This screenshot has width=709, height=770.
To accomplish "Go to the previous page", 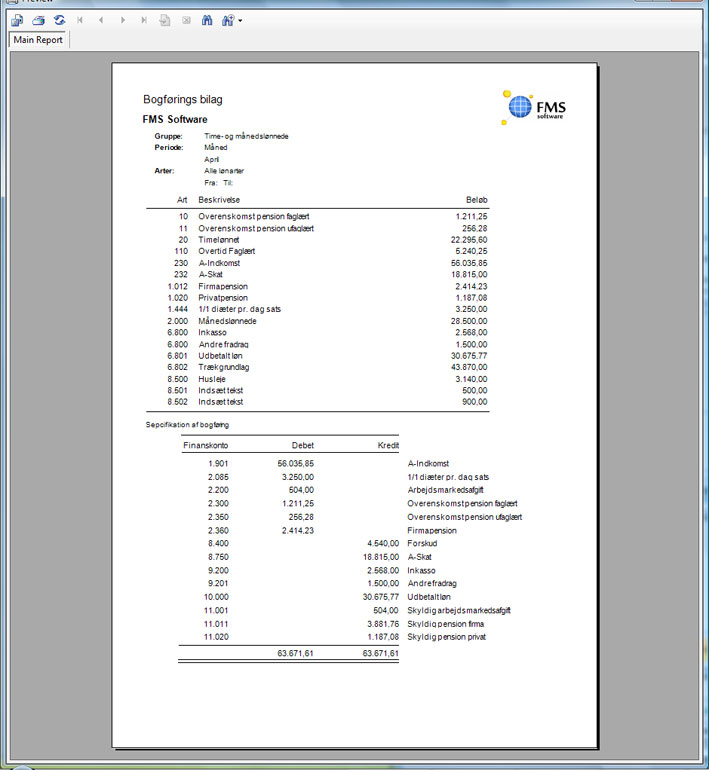I will click(101, 20).
